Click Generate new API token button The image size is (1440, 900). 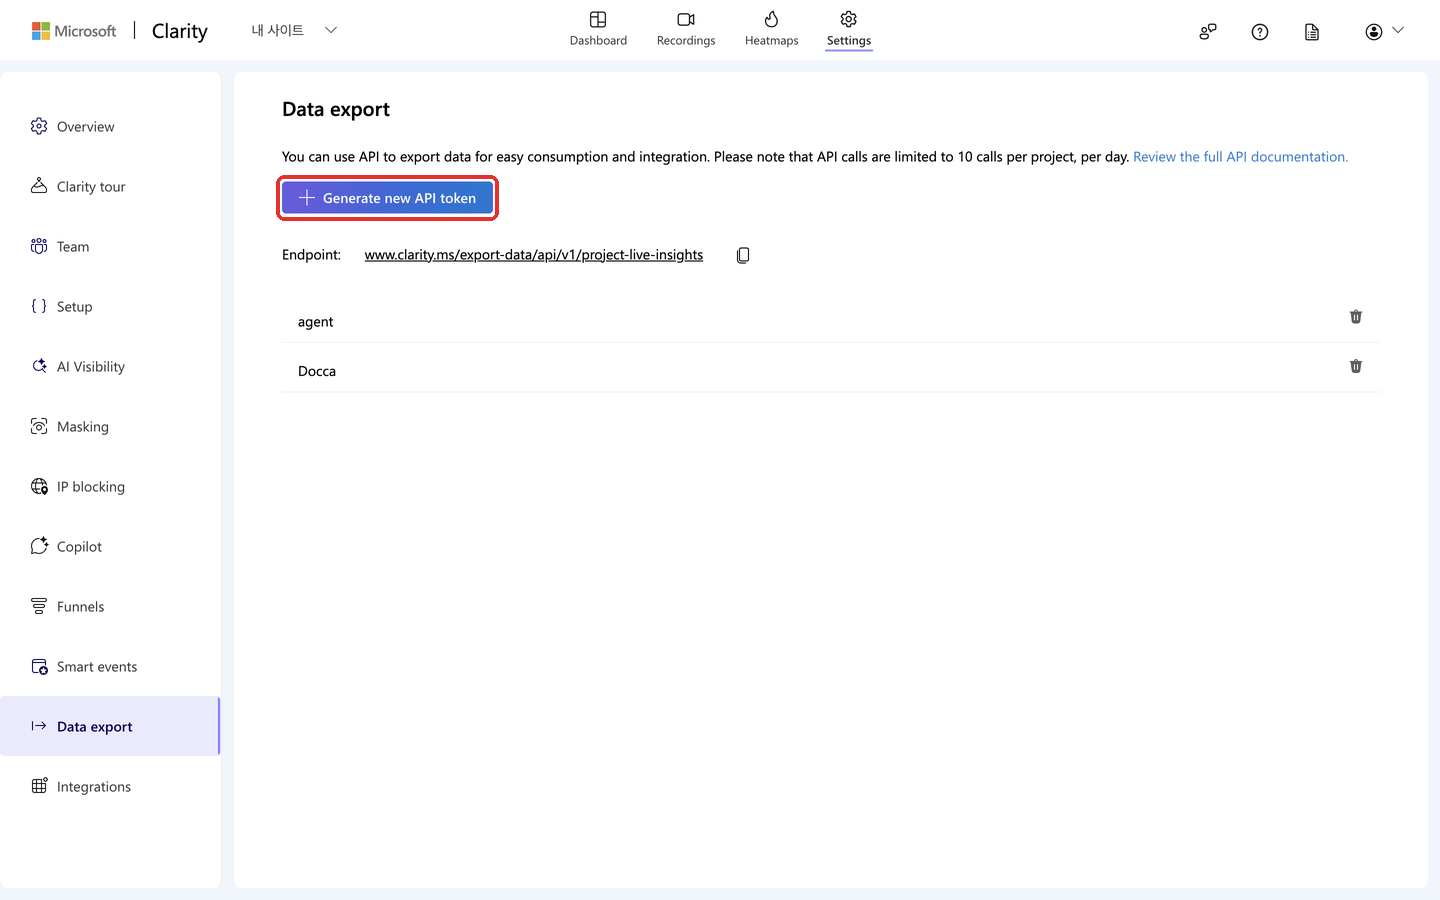click(387, 198)
